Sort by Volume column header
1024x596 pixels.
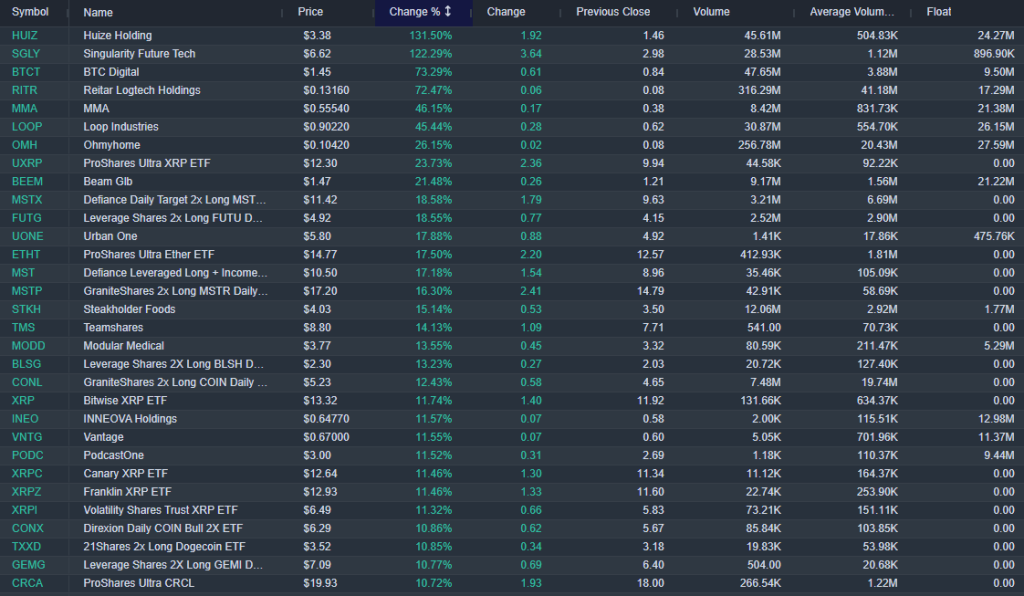pos(711,12)
